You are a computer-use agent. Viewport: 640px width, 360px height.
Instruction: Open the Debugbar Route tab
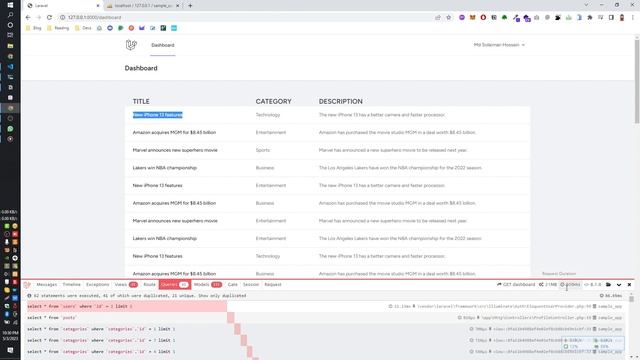click(x=149, y=284)
